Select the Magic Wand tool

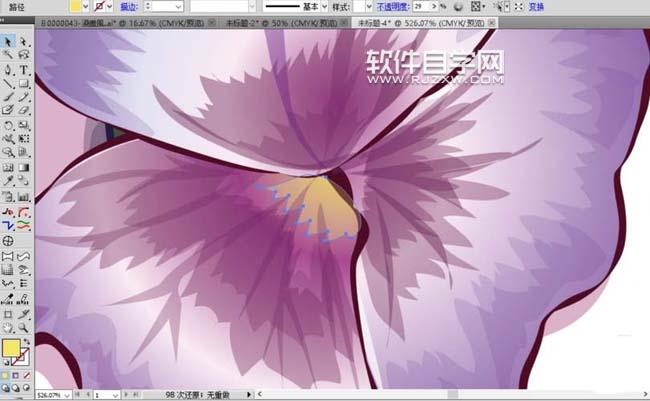pos(8,54)
